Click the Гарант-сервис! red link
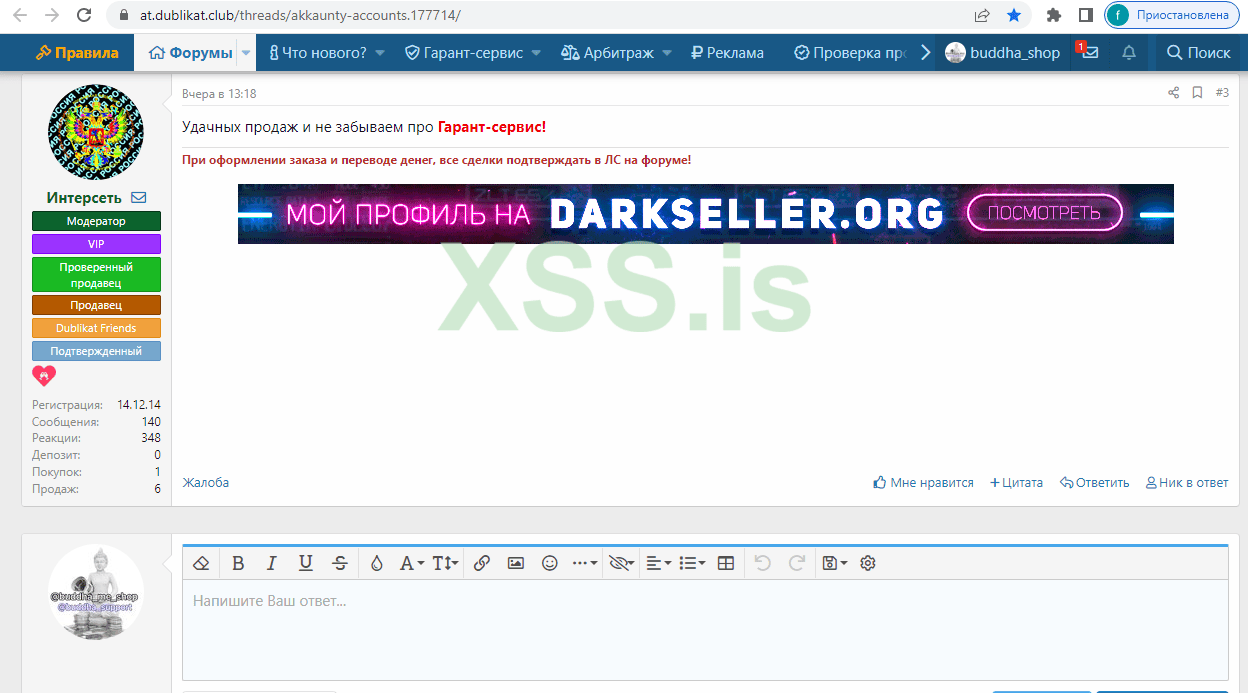The image size is (1248, 693). 492,127
